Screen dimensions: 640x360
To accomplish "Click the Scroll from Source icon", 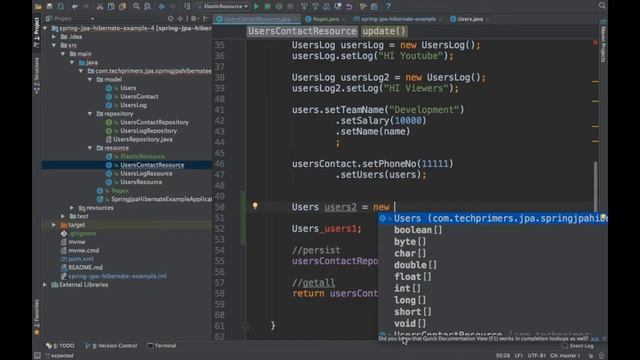I will pyautogui.click(x=171, y=19).
